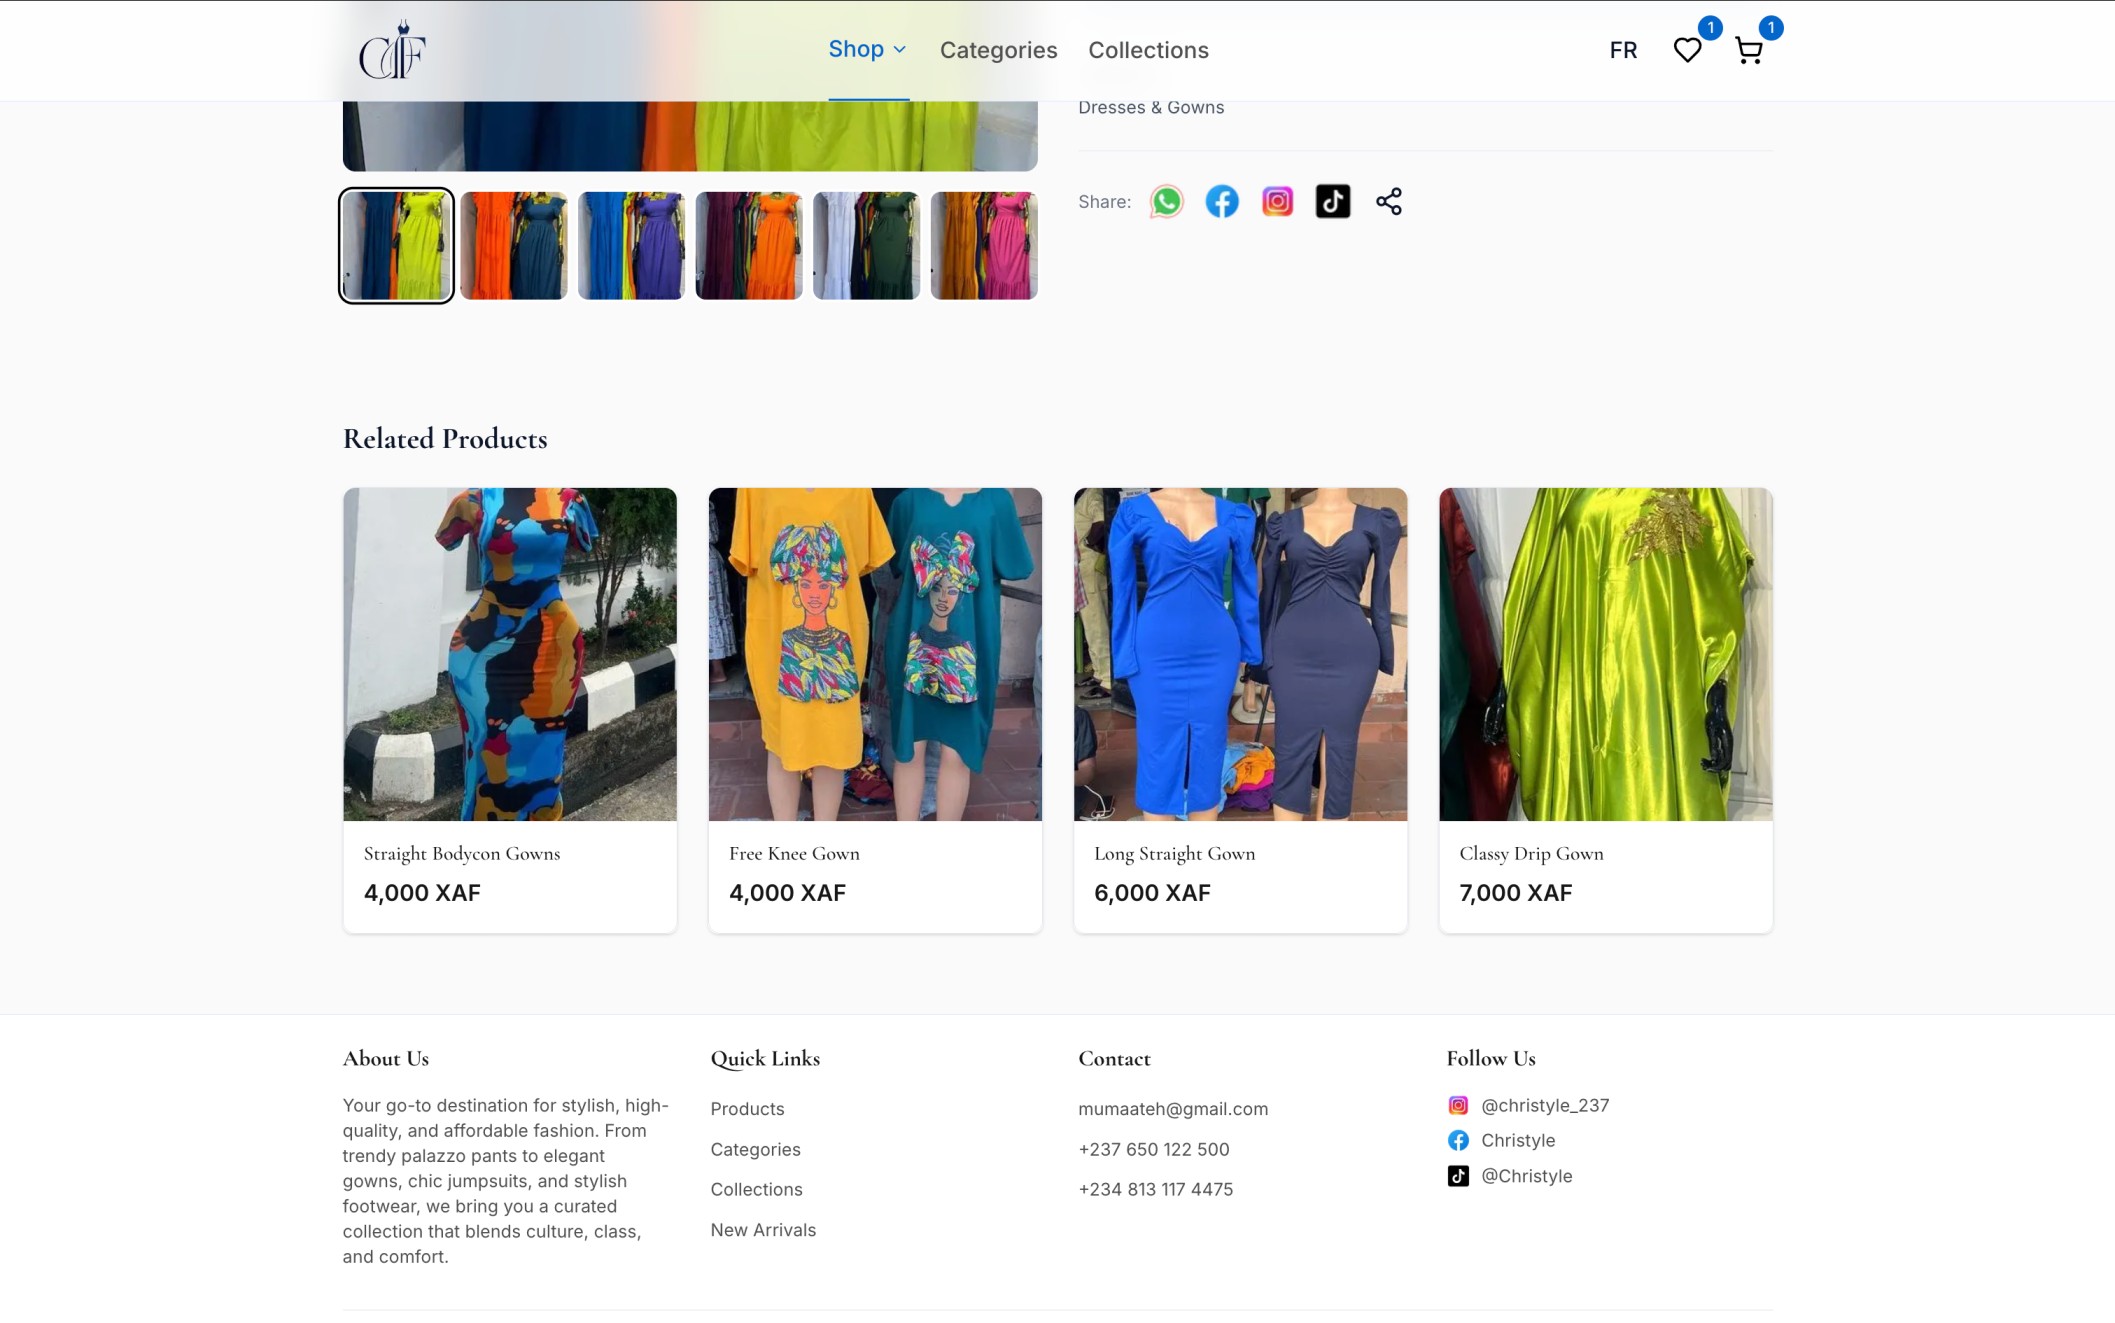Select the orange dress thumbnail
Viewport: 2115px width, 1323px height.
click(513, 245)
